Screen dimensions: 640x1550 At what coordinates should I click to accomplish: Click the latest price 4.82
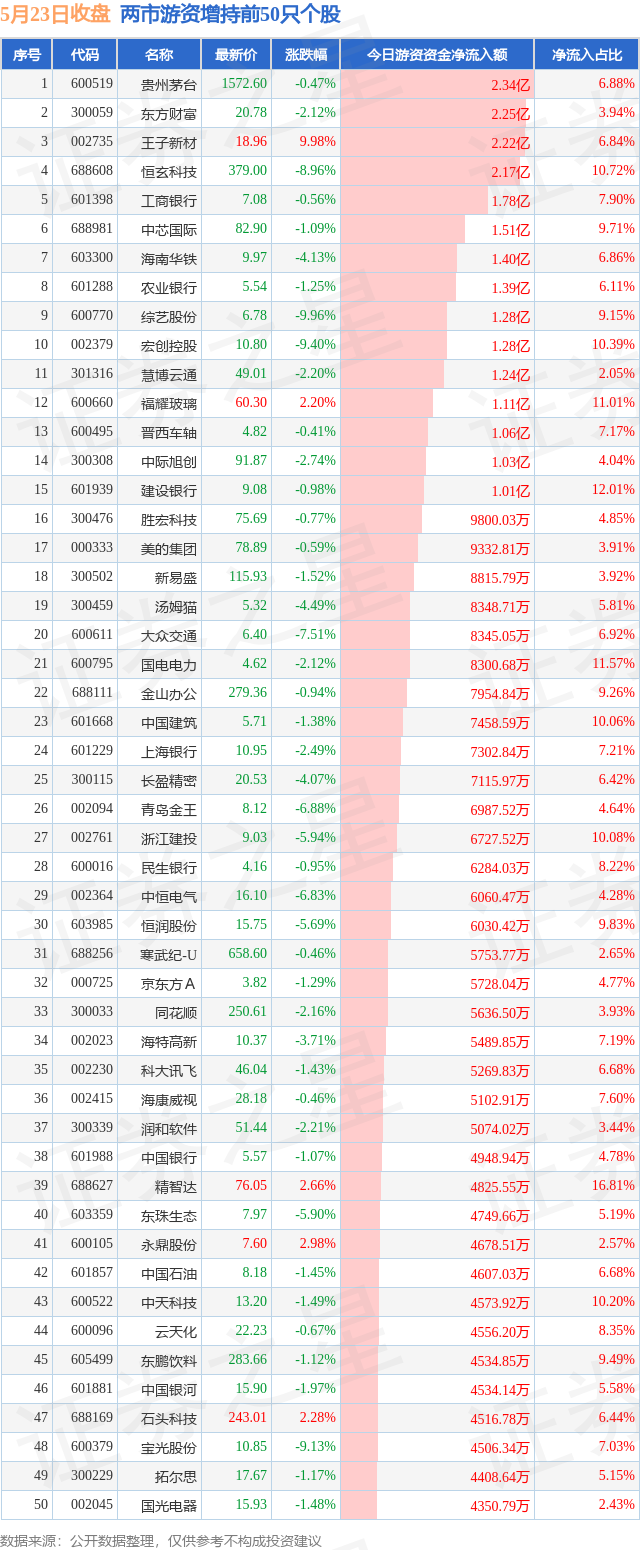[x=256, y=432]
